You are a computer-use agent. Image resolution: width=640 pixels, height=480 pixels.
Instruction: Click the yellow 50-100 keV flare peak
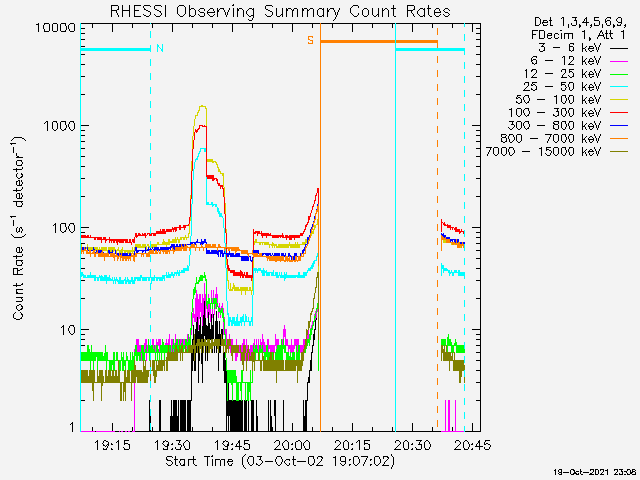coord(202,107)
